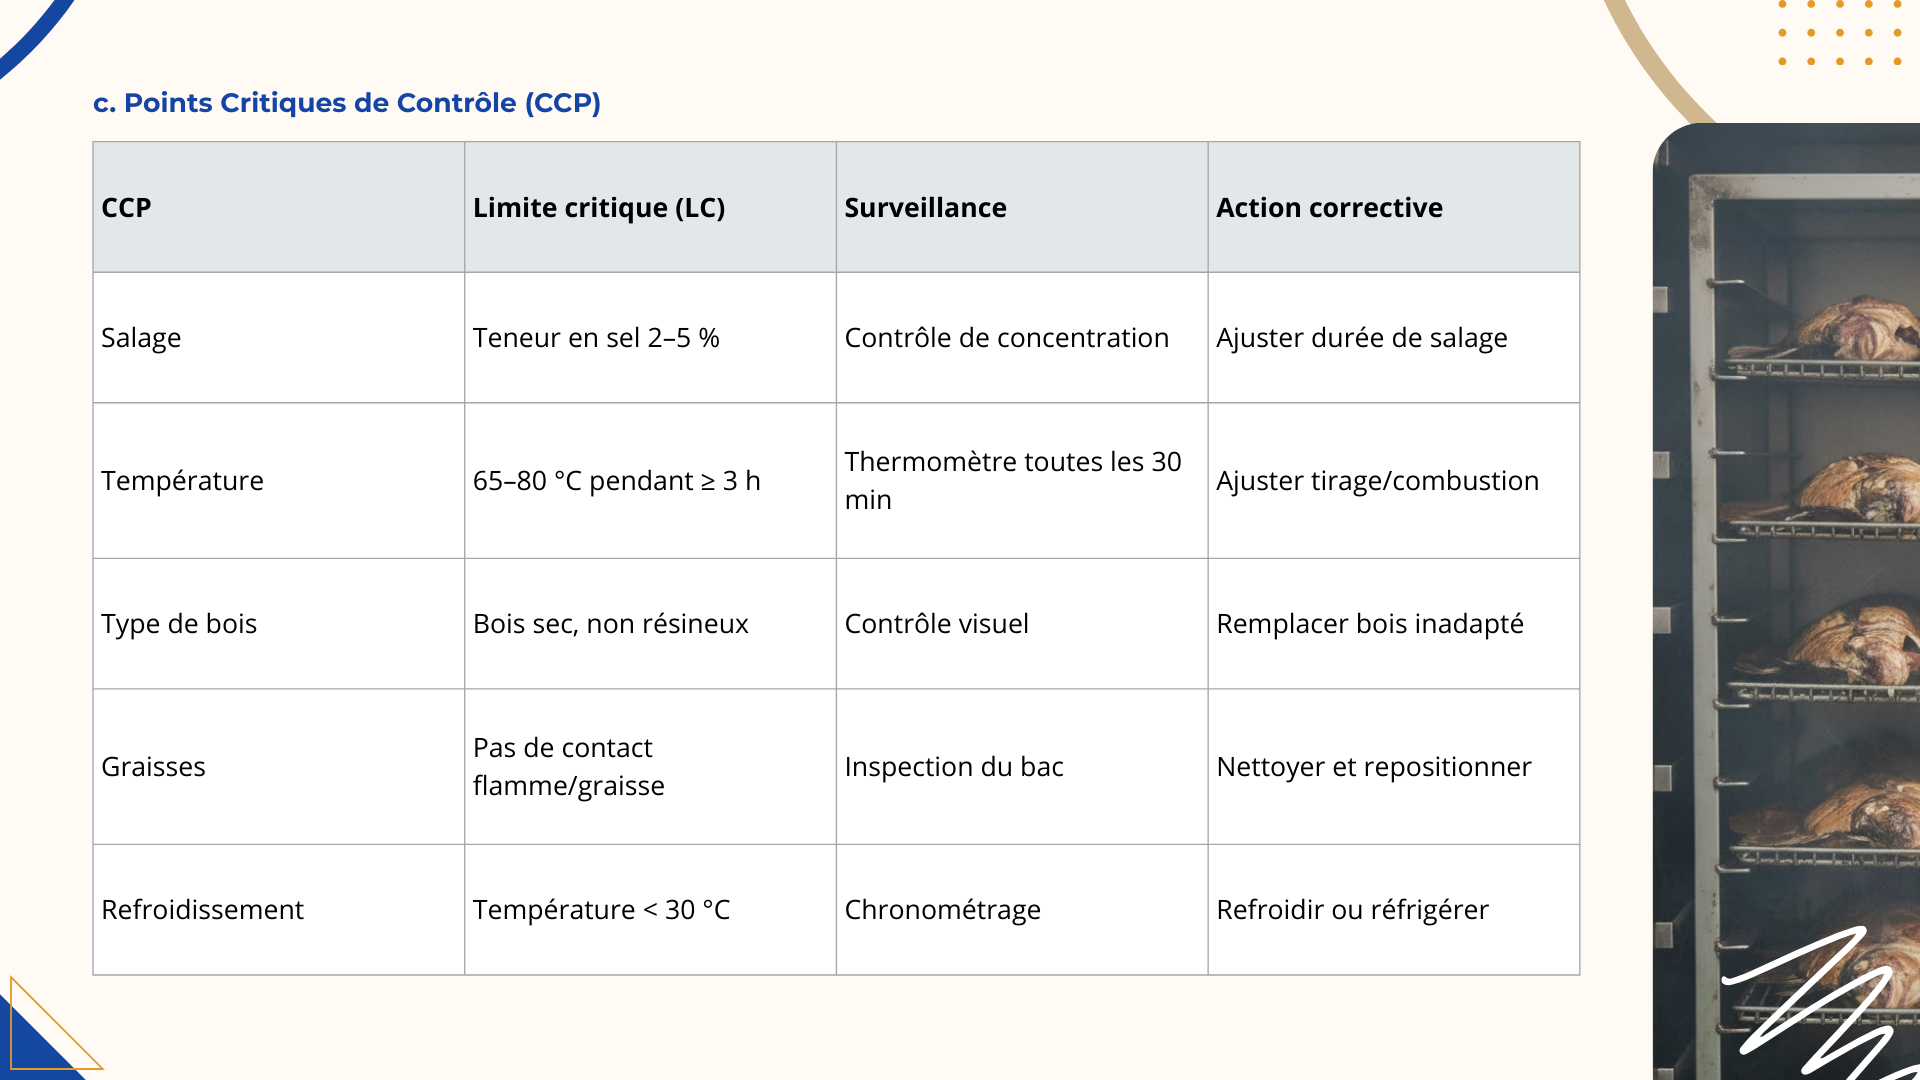Click the 'Bois sec, non résineux' cell
The width and height of the screenshot is (1920, 1080).
651,624
